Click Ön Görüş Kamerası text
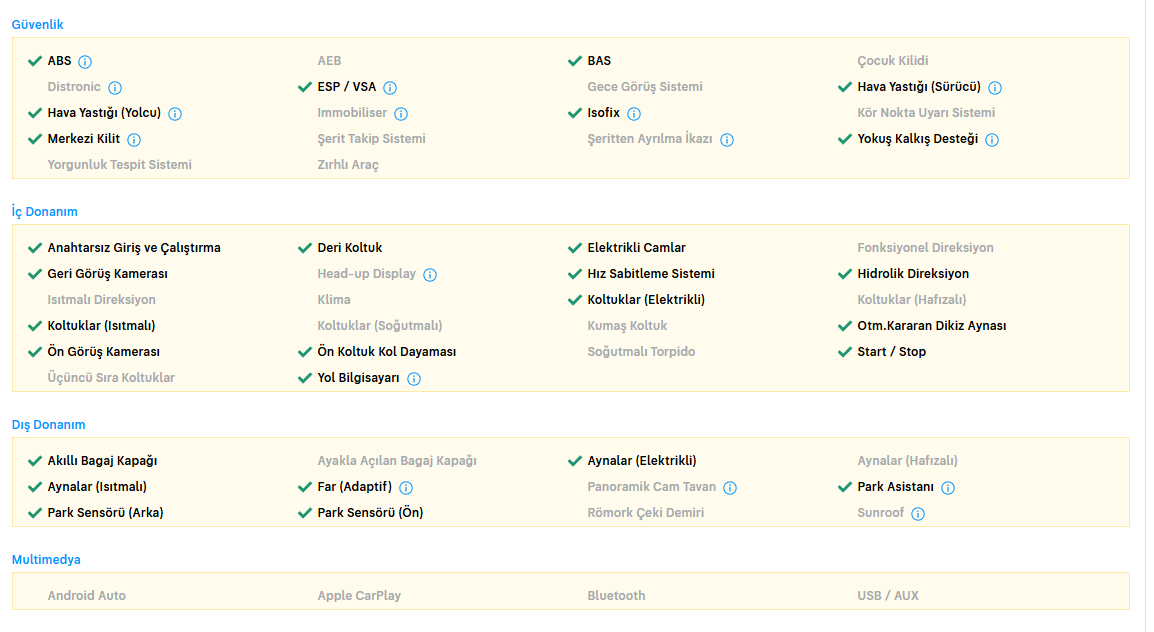 [x=104, y=352]
